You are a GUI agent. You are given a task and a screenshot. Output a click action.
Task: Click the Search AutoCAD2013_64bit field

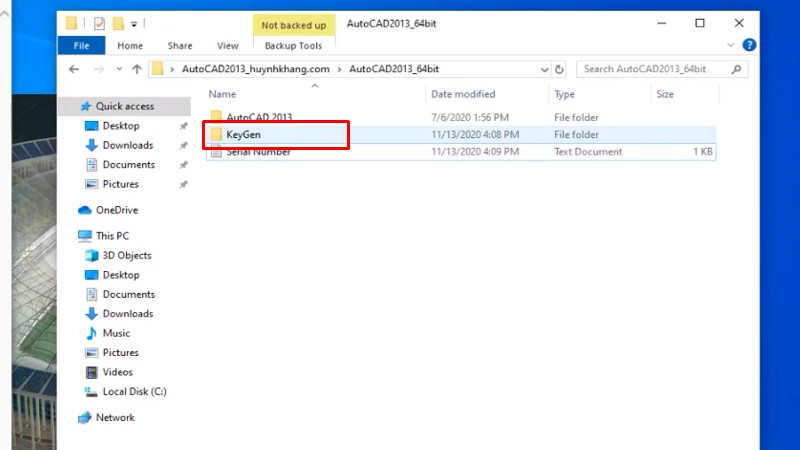pyautogui.click(x=653, y=69)
